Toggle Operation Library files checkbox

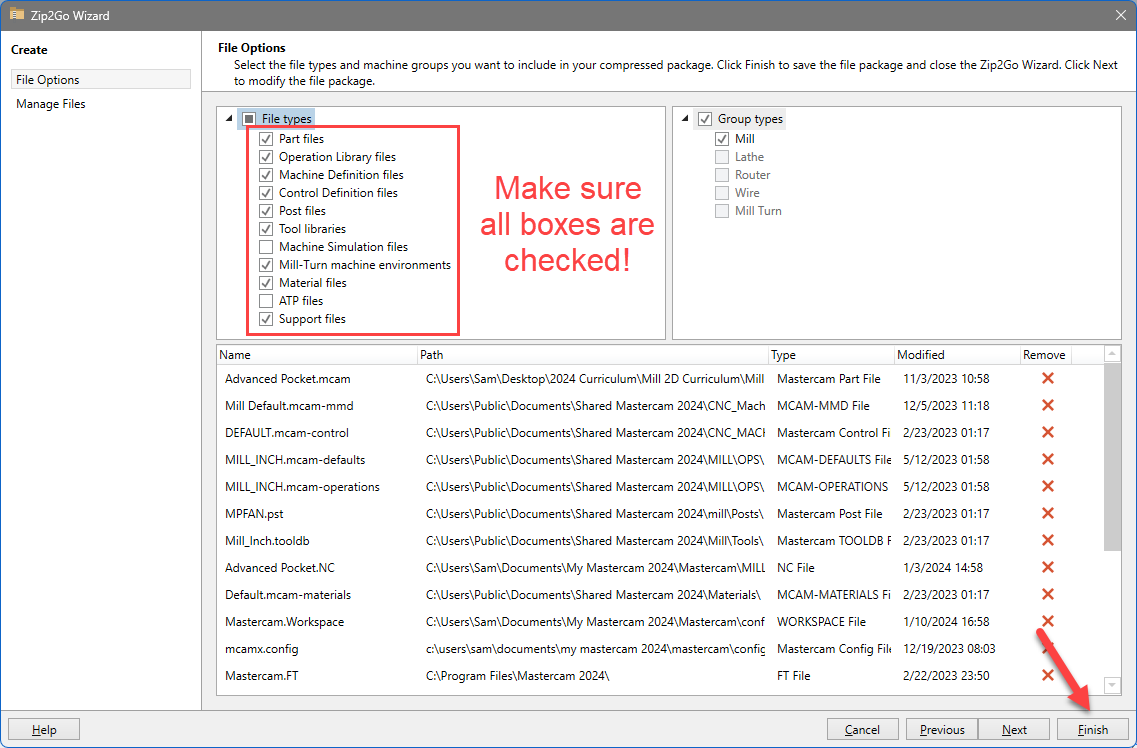266,157
